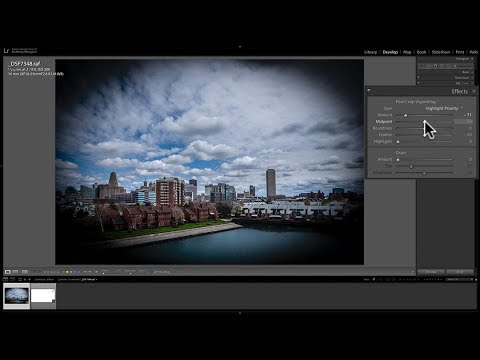480x360 pixels.
Task: Switch to the Slideshow module
Action: (x=441, y=52)
